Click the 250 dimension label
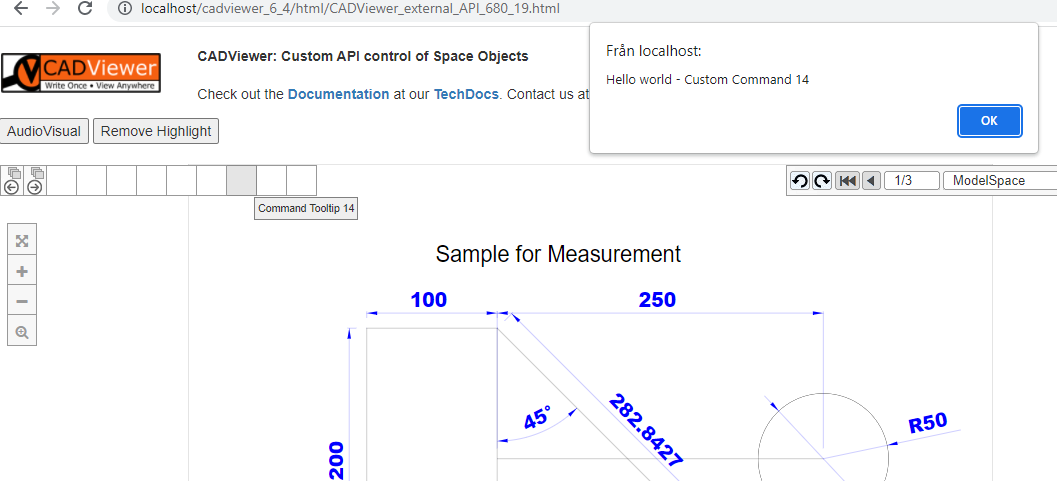This screenshot has height=482, width=1057. pyautogui.click(x=657, y=299)
